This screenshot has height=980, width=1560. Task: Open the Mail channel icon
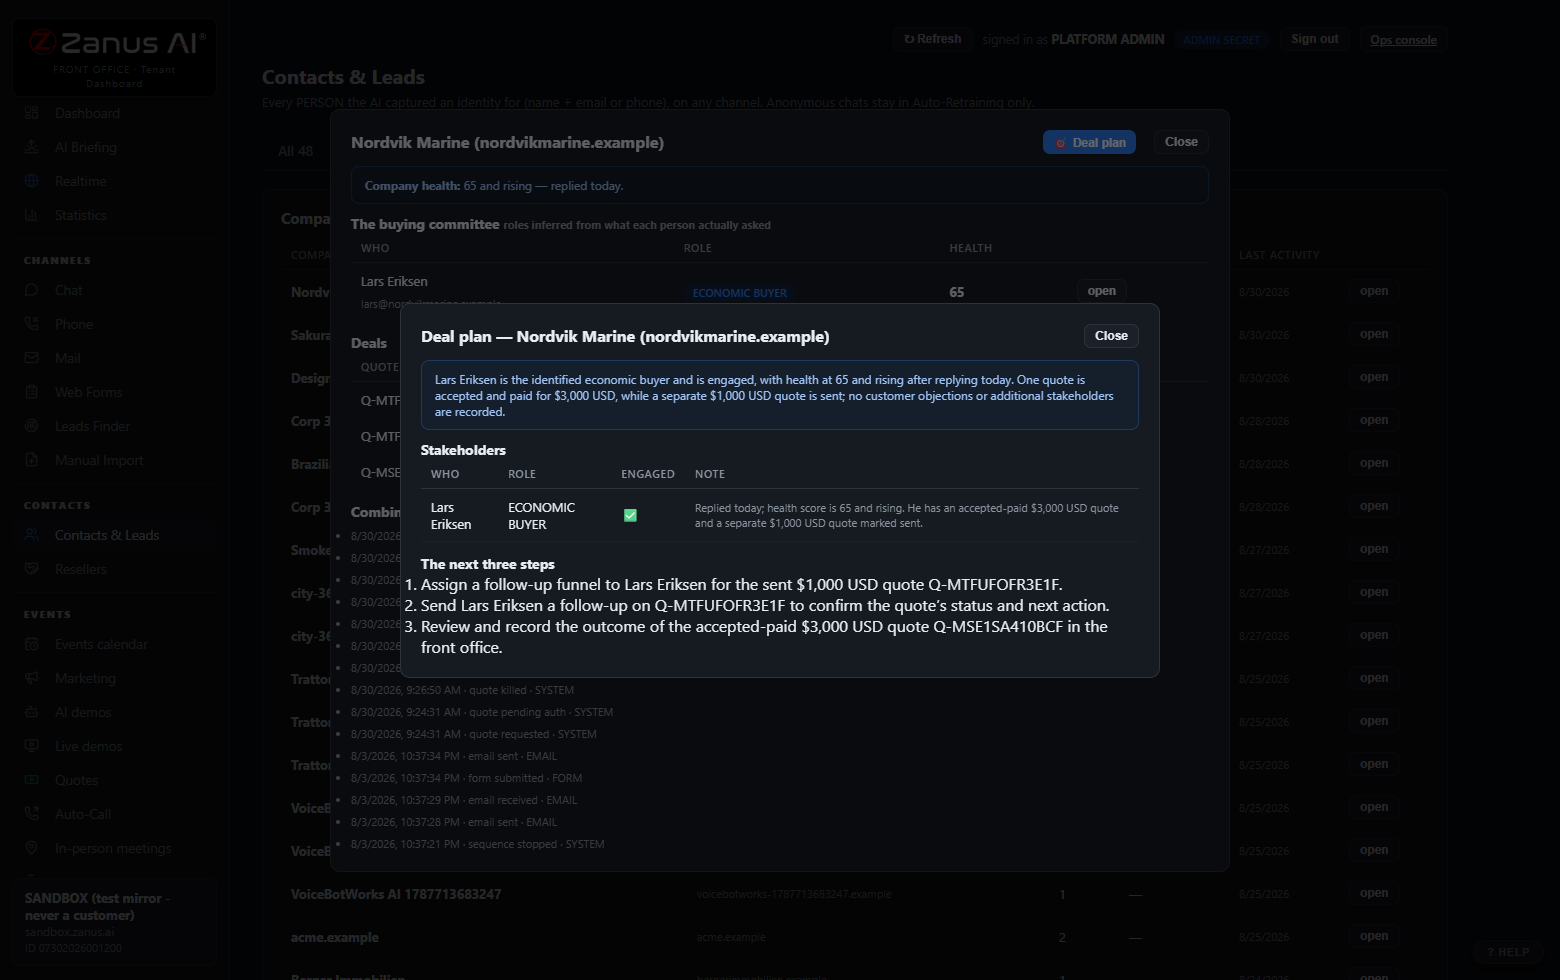32,358
